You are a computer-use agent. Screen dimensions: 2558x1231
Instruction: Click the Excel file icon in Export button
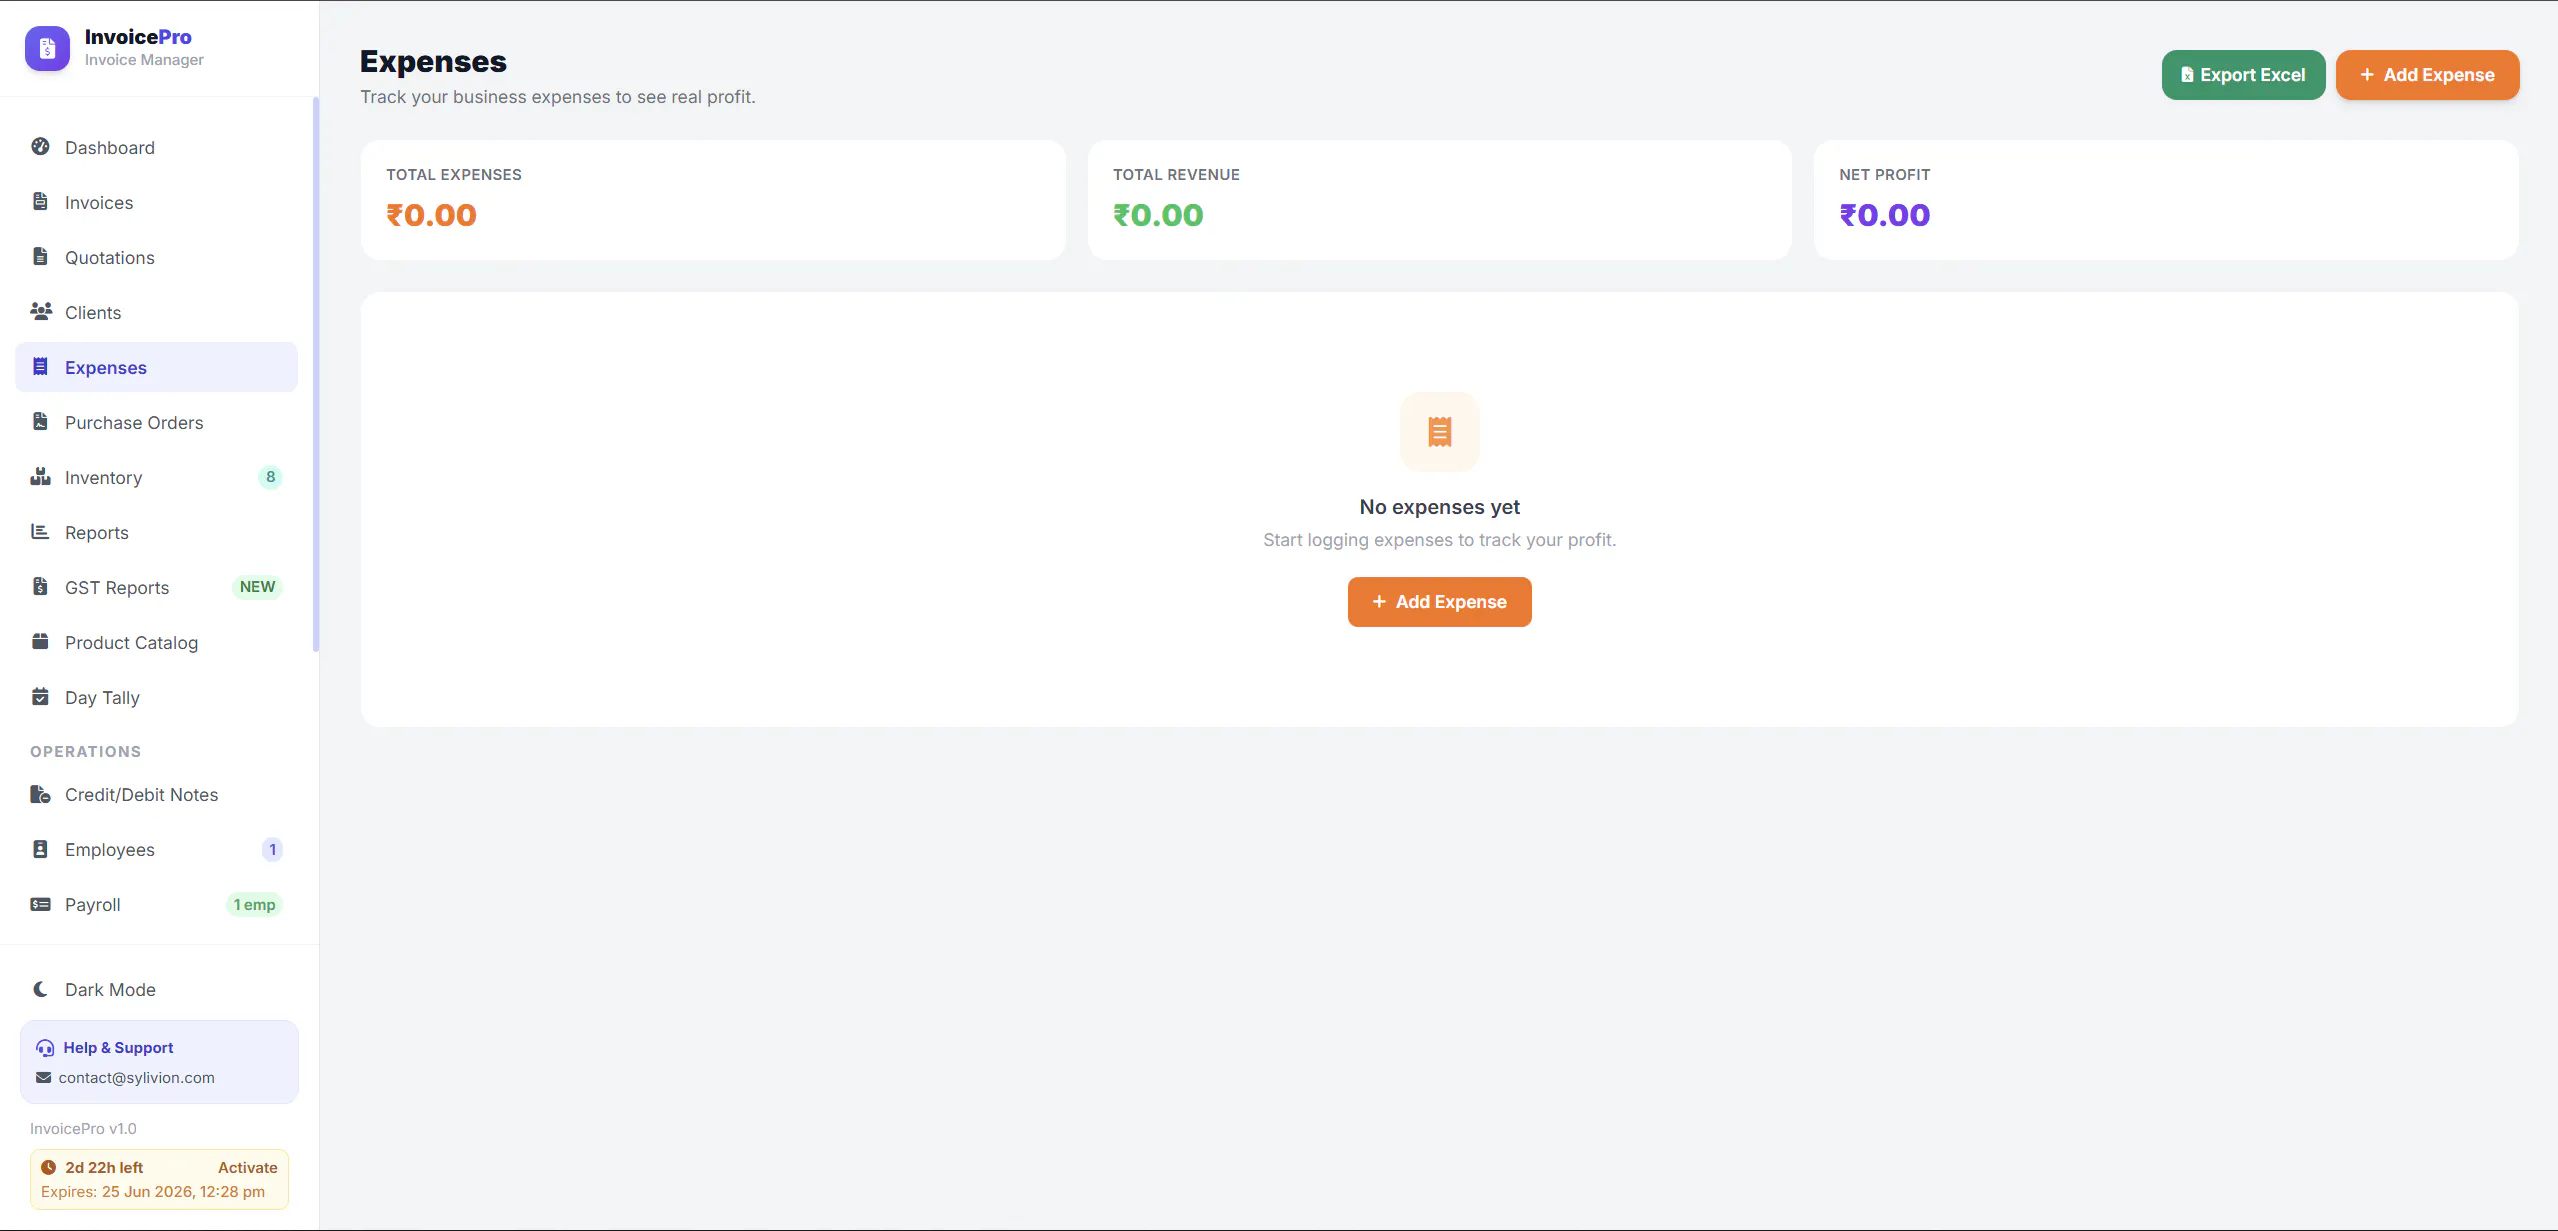(x=2187, y=75)
